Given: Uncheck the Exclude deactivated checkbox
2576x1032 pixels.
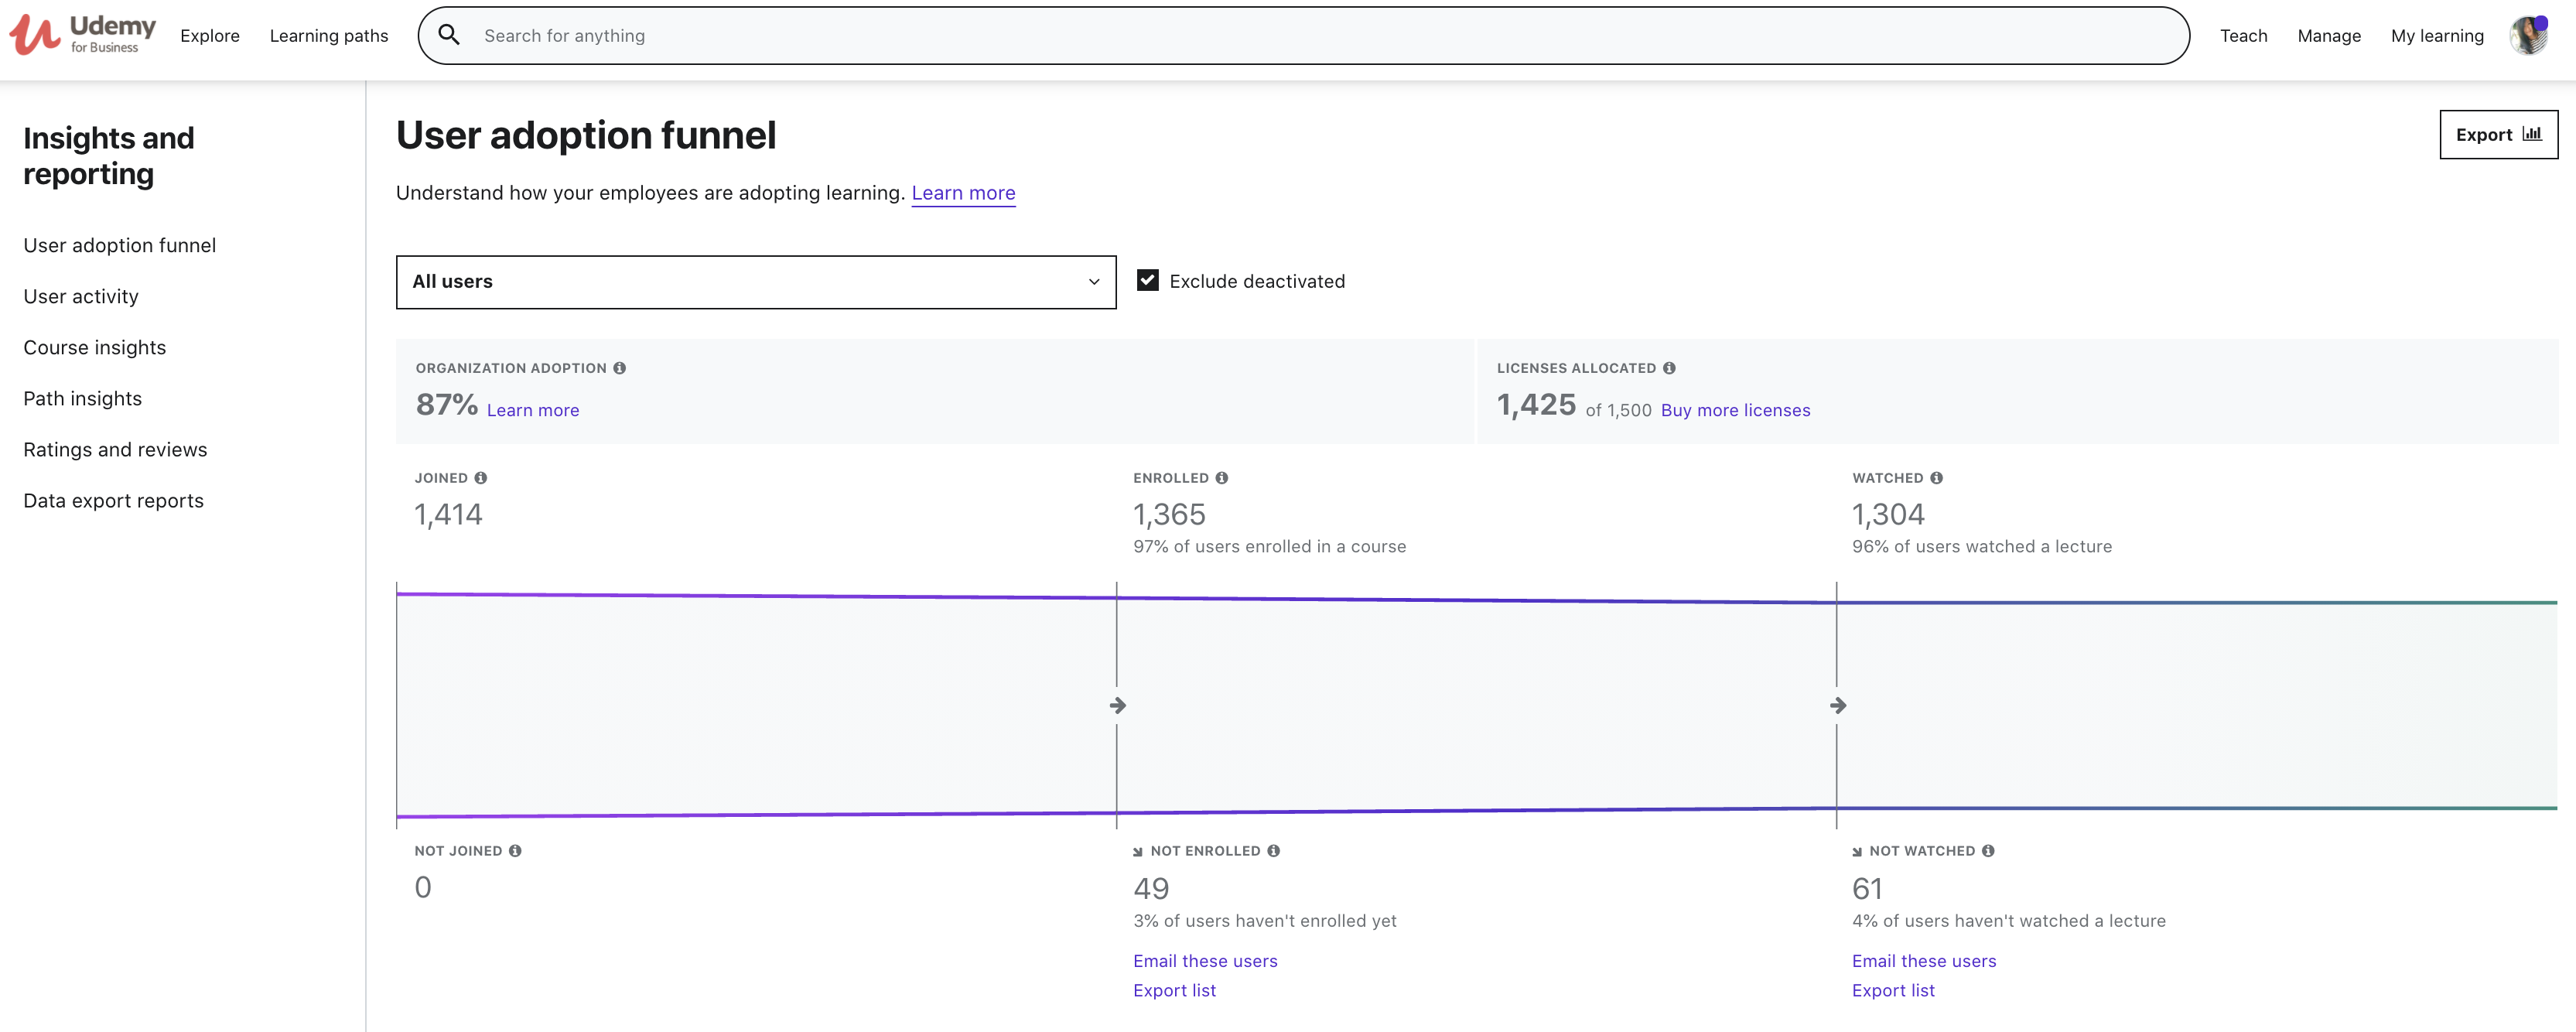Looking at the screenshot, I should click(x=1148, y=281).
